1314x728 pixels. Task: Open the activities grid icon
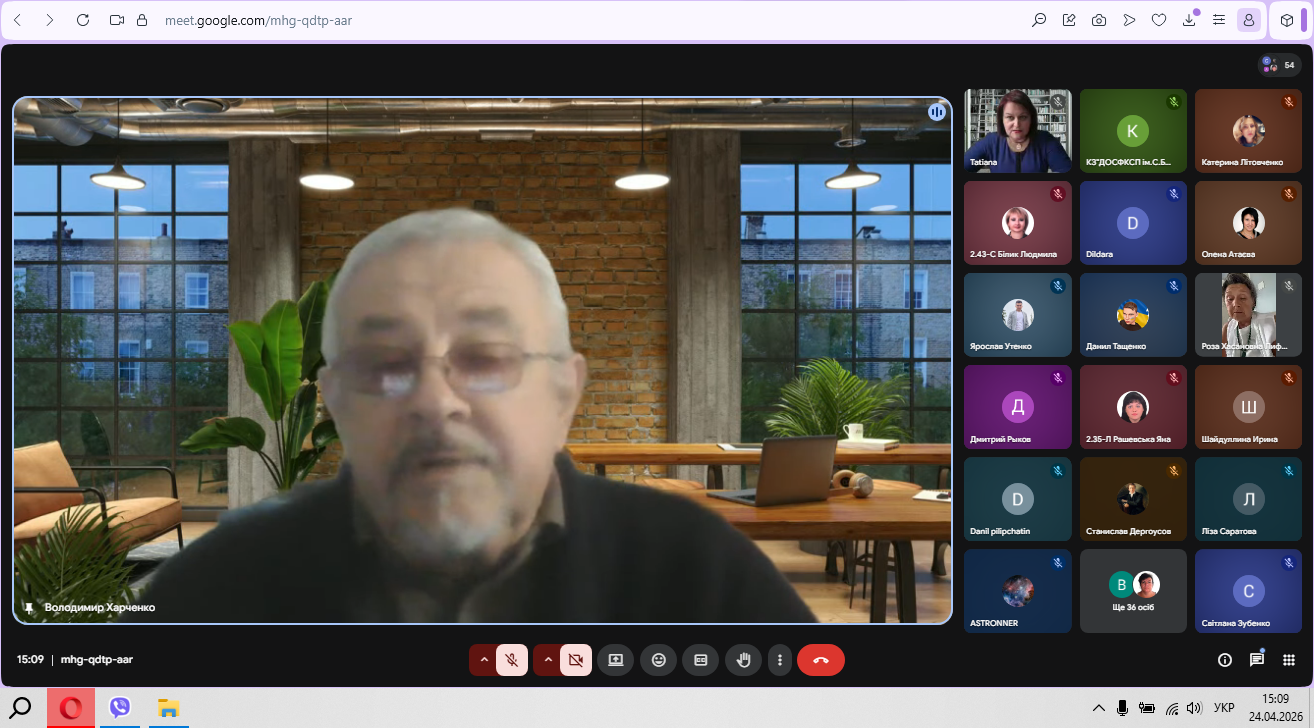pyautogui.click(x=1289, y=660)
